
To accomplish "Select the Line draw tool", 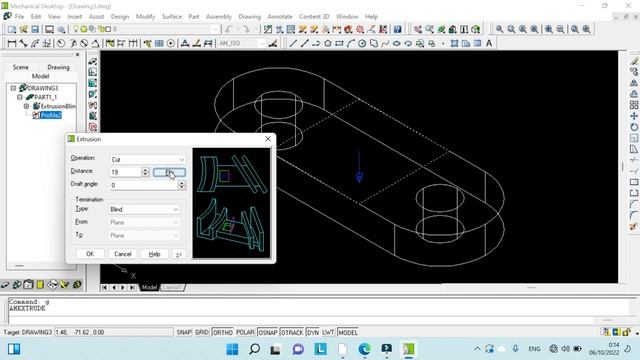I will click(x=293, y=43).
